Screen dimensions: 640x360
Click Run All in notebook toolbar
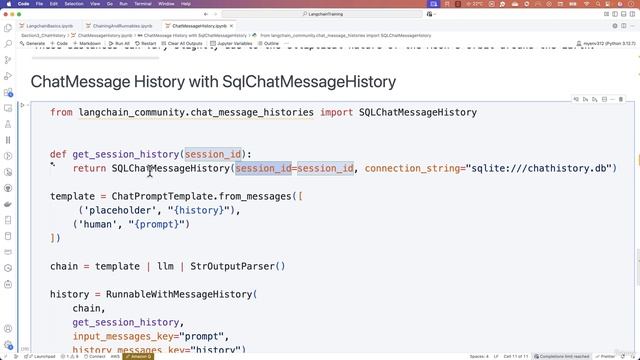pyautogui.click(x=119, y=43)
